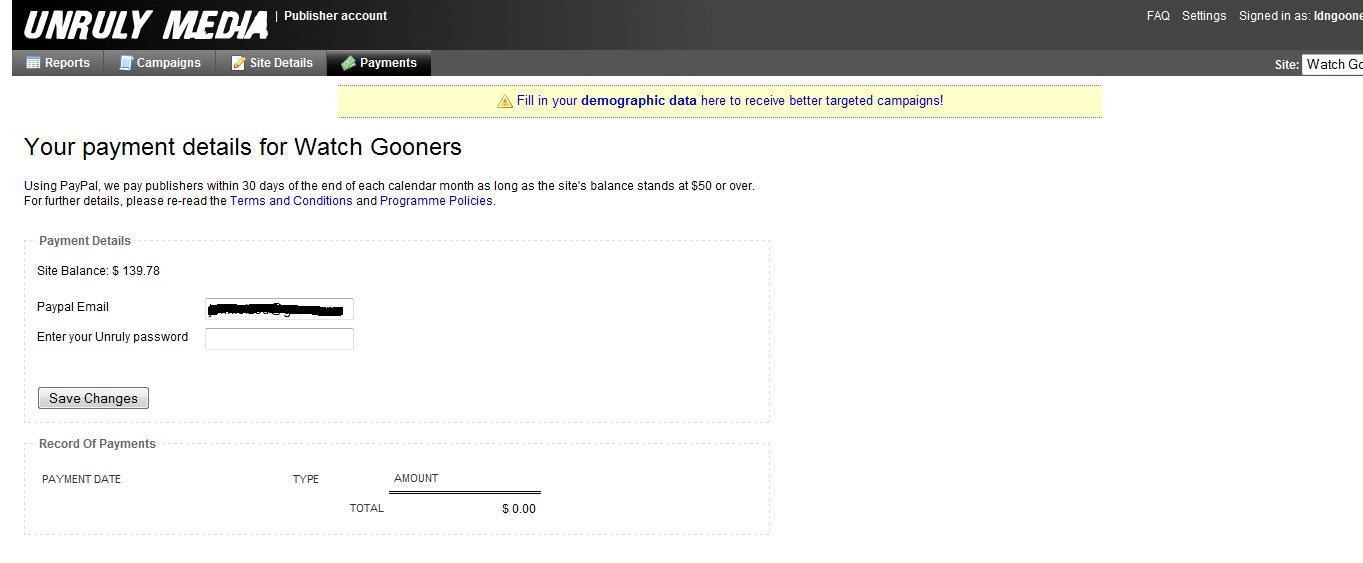Image resolution: width=1363 pixels, height=563 pixels.
Task: Click the Reports table icon
Action: (33, 63)
